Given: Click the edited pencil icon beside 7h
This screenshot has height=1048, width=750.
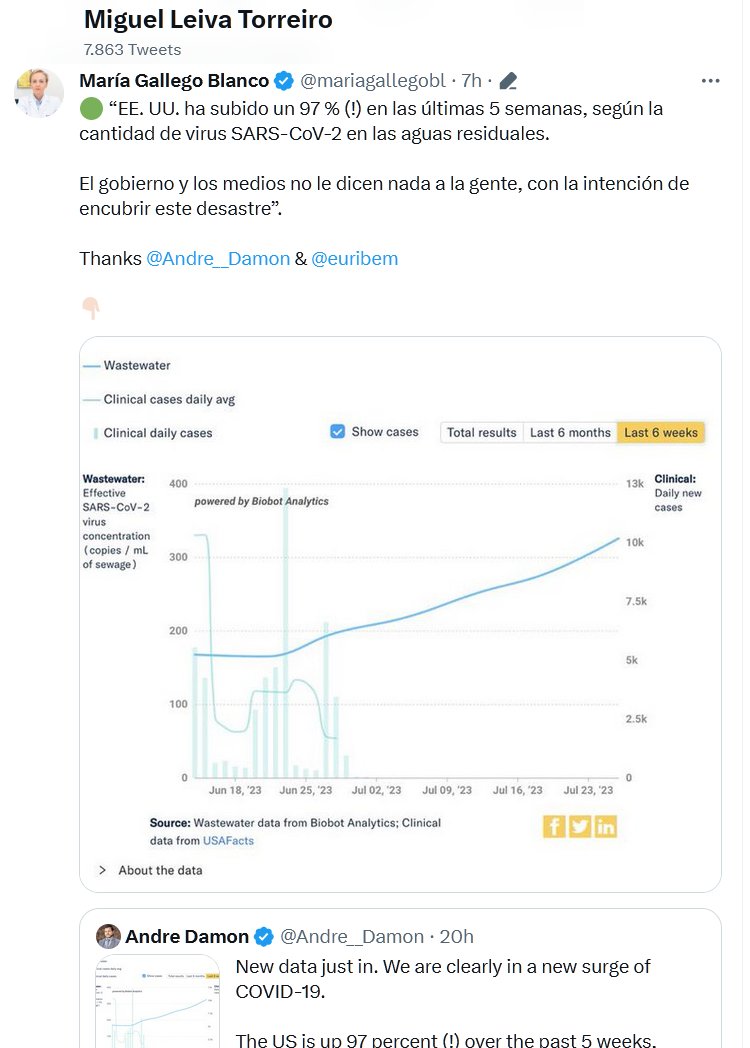Looking at the screenshot, I should point(508,81).
